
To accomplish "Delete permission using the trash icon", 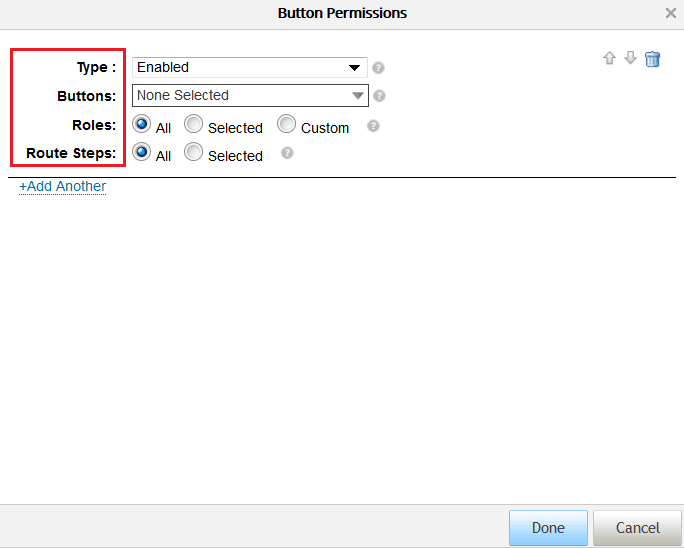I will [x=653, y=59].
